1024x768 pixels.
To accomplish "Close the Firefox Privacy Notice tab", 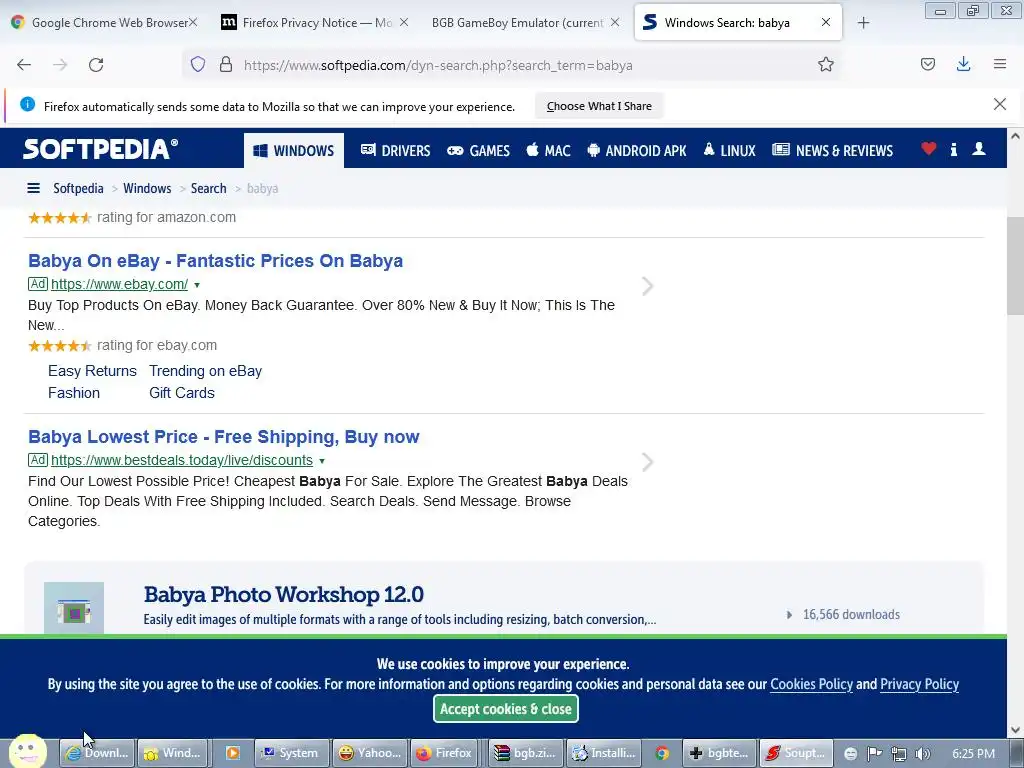I will click(404, 22).
